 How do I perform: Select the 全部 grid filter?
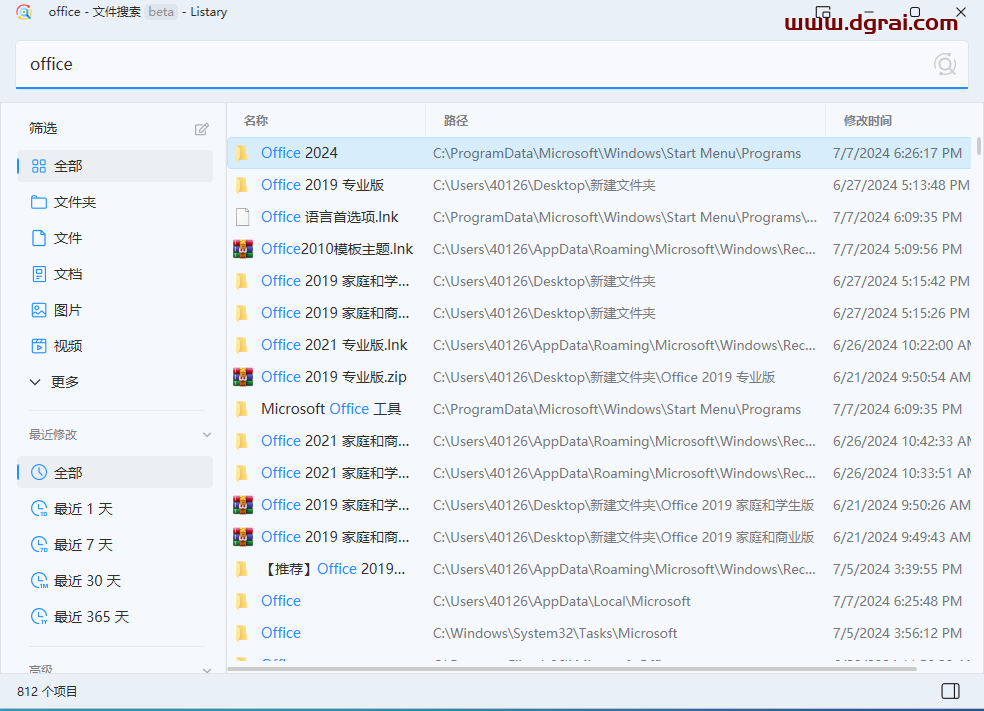coord(115,166)
